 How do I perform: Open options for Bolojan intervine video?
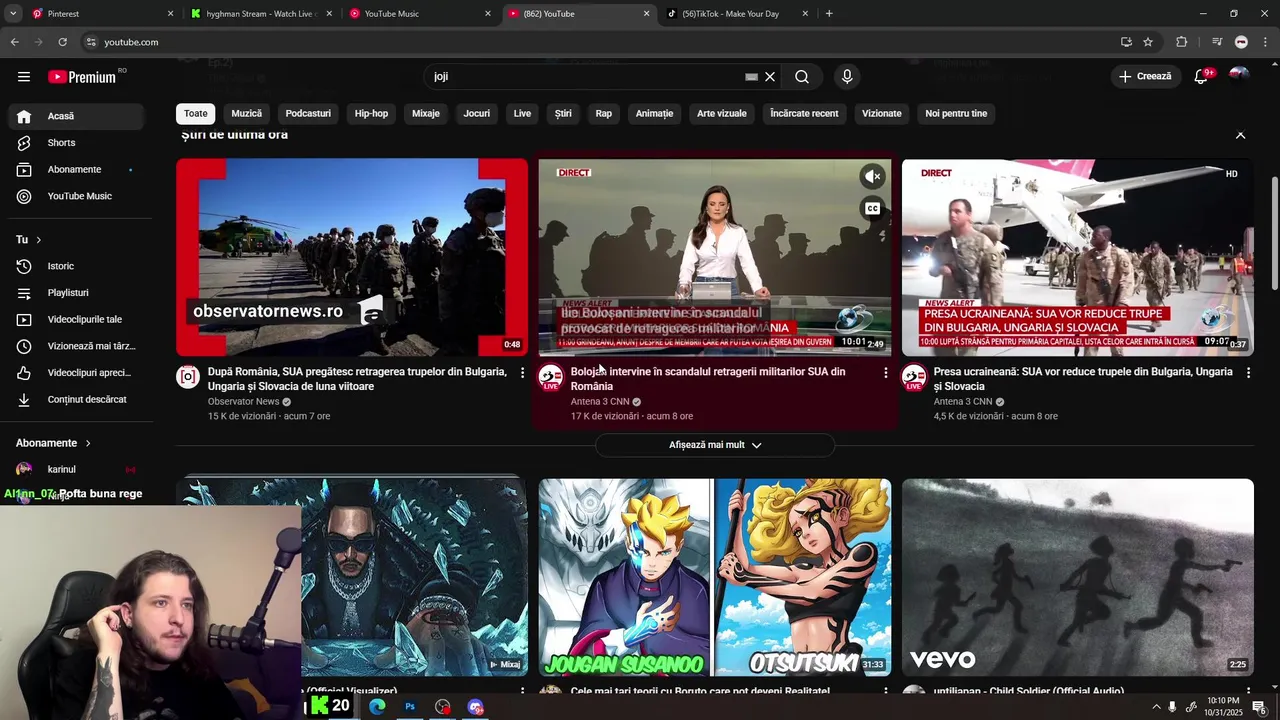click(885, 373)
